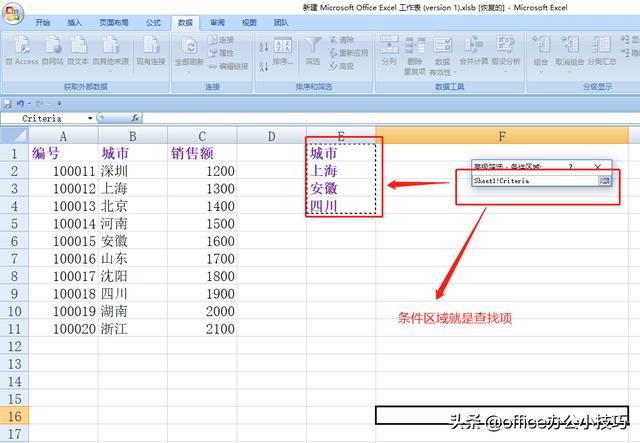Expand the 取消组合 ungroup dropdown
Screen dimensions: 640x443
pyautogui.click(x=569, y=71)
